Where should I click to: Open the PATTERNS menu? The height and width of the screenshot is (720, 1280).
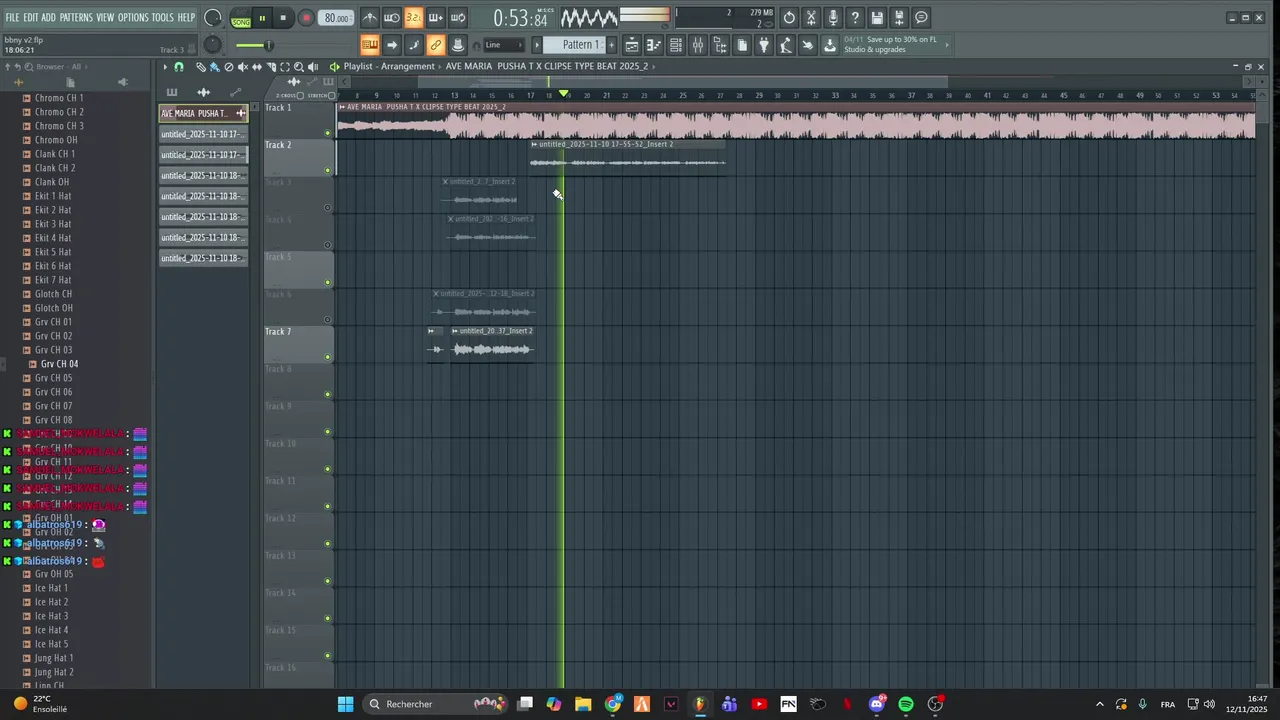coord(76,18)
